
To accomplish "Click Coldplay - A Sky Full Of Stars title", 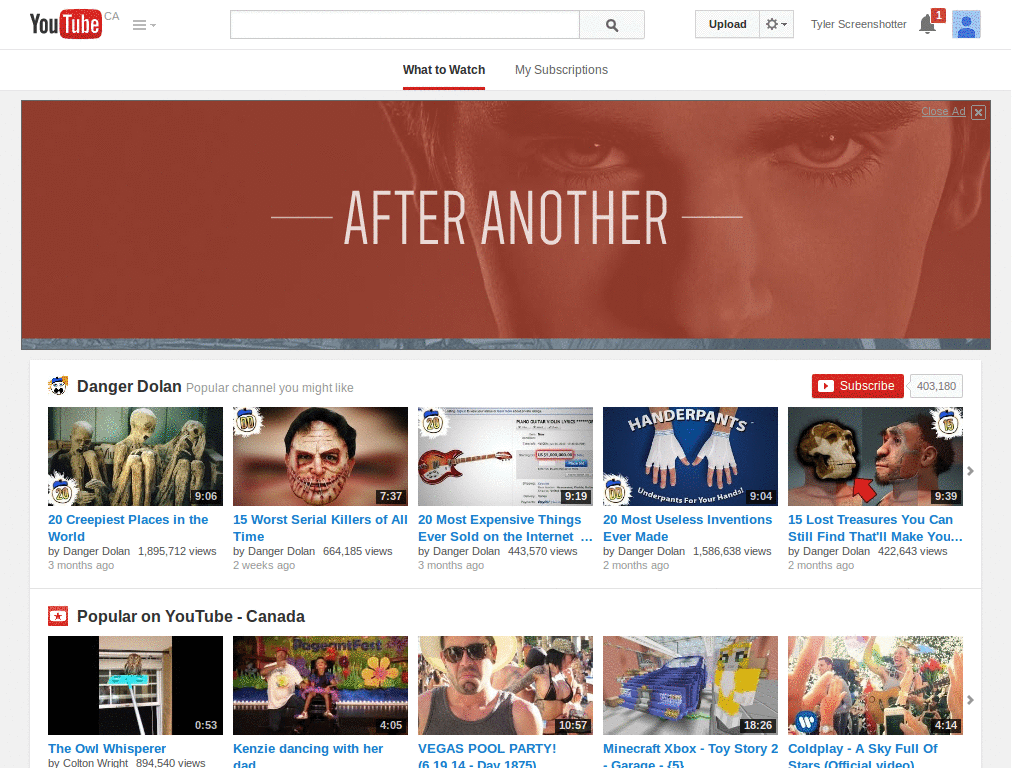I will 863,755.
